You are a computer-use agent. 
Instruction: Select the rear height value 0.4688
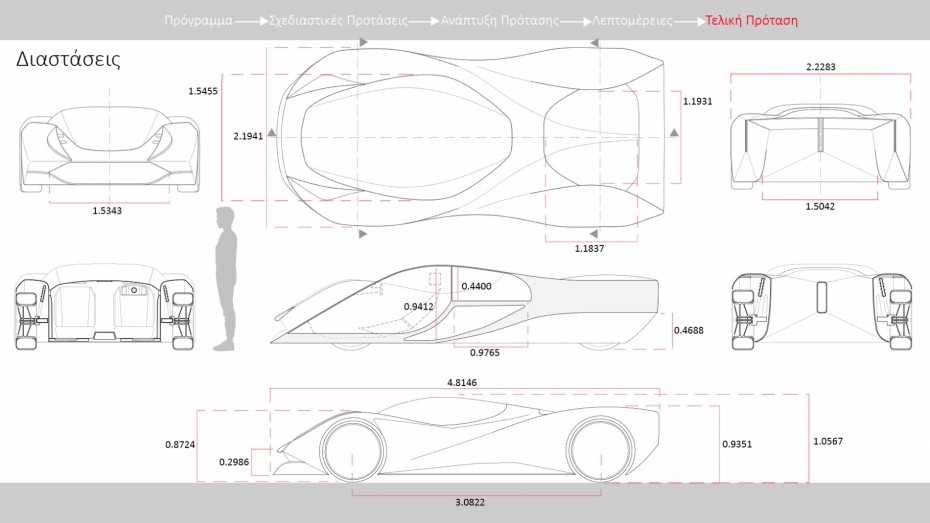coord(689,330)
